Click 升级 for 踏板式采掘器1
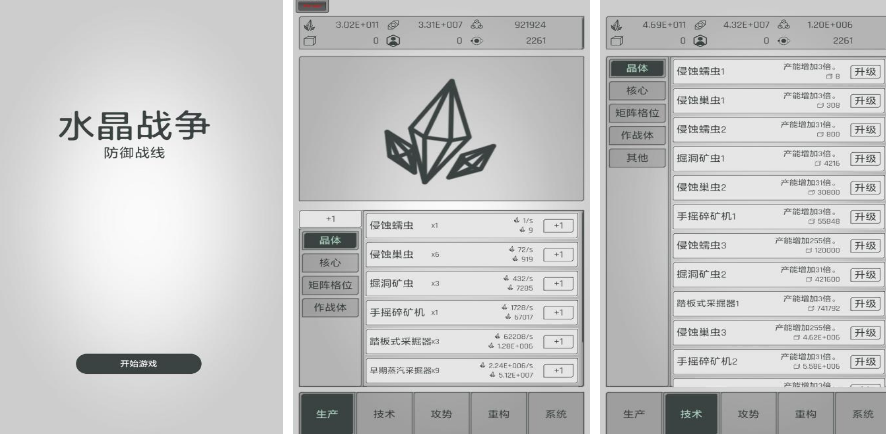886x434 pixels. pos(865,304)
